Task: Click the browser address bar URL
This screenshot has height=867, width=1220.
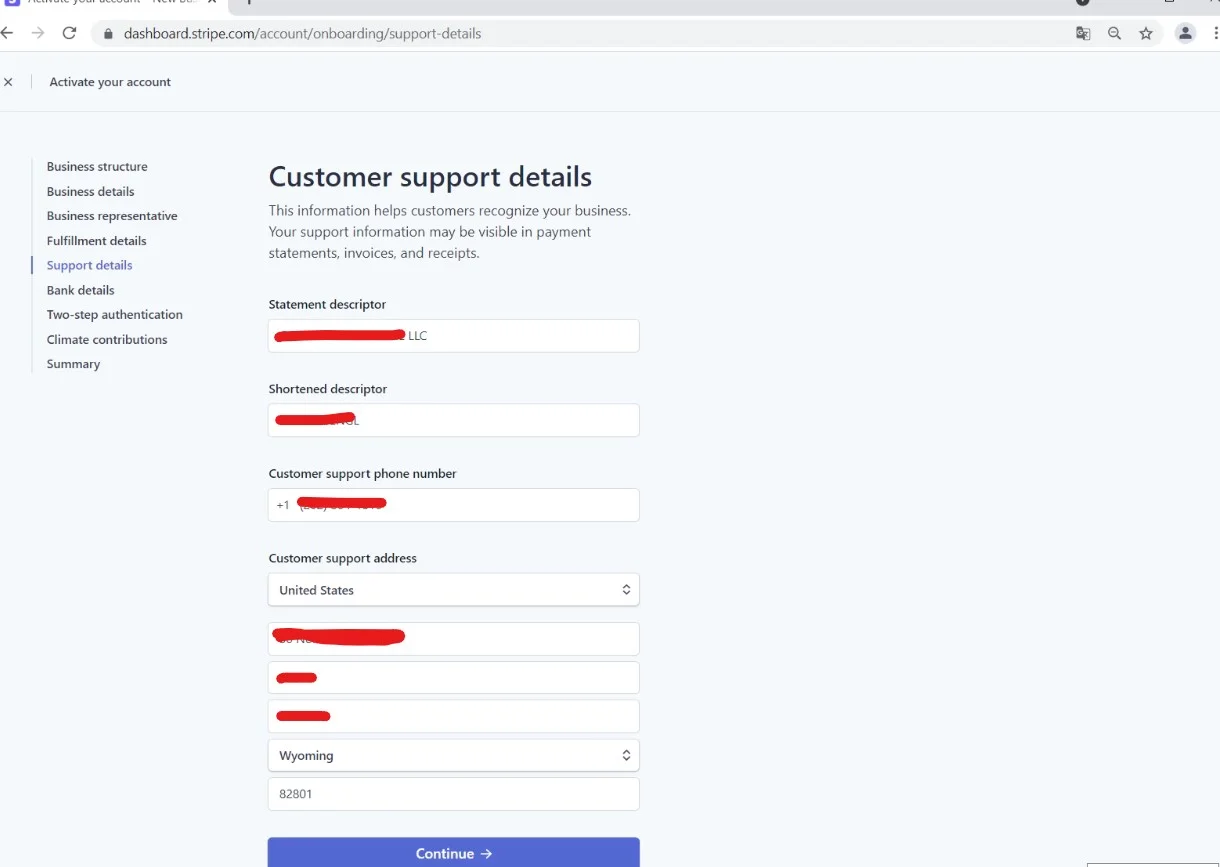Action: 302,34
